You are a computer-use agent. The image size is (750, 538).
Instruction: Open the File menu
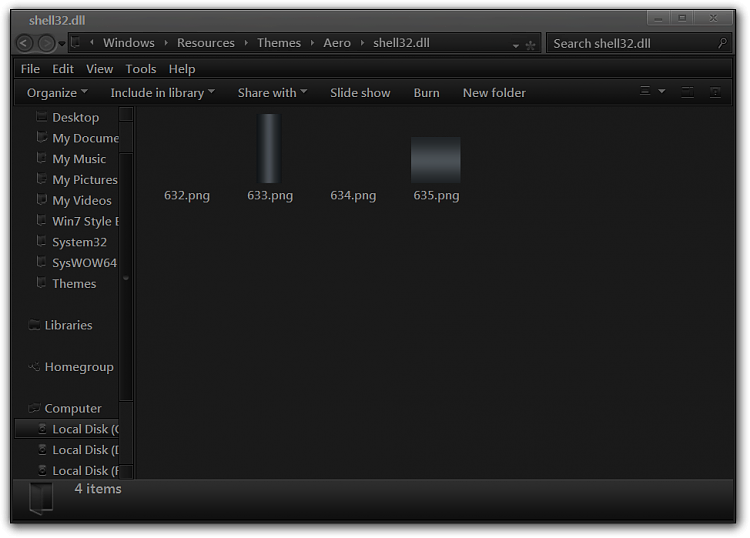pyautogui.click(x=30, y=69)
